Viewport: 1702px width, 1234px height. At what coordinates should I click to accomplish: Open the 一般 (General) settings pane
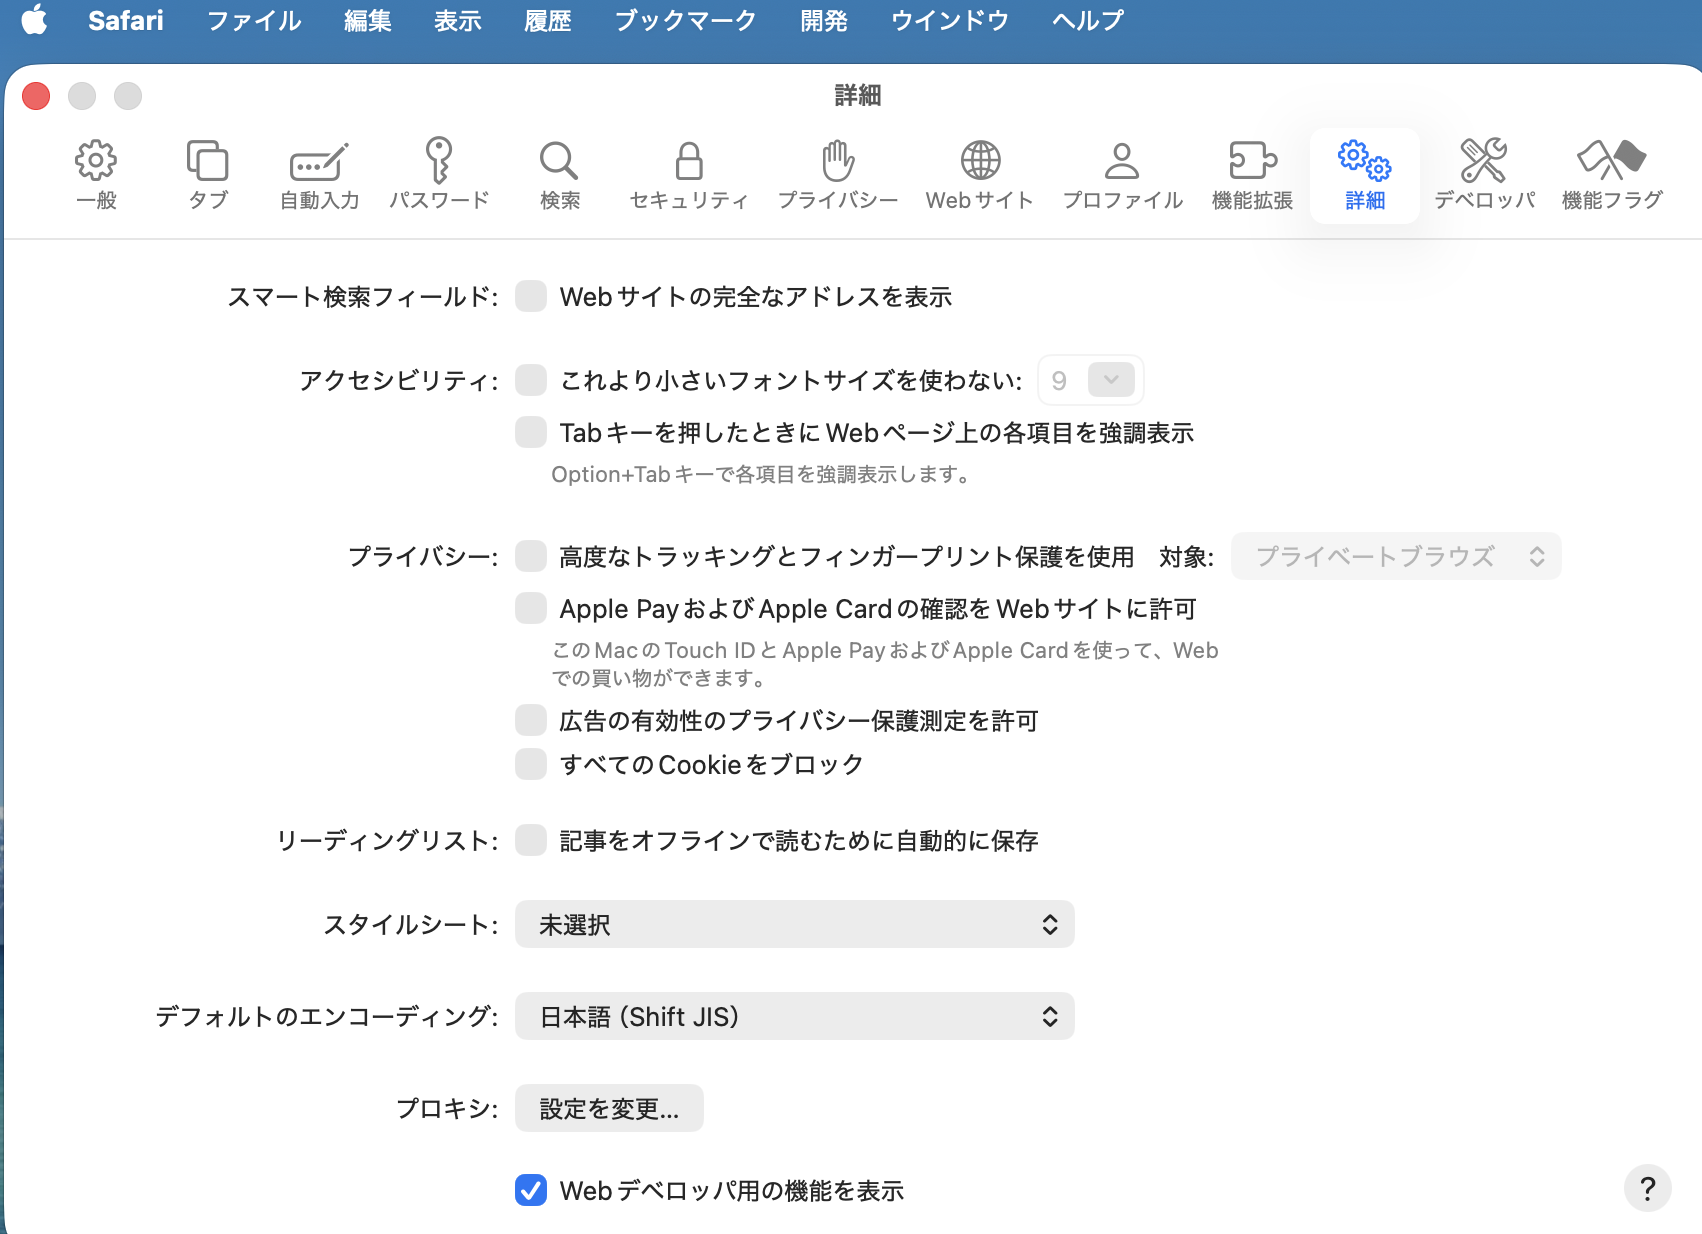coord(95,175)
